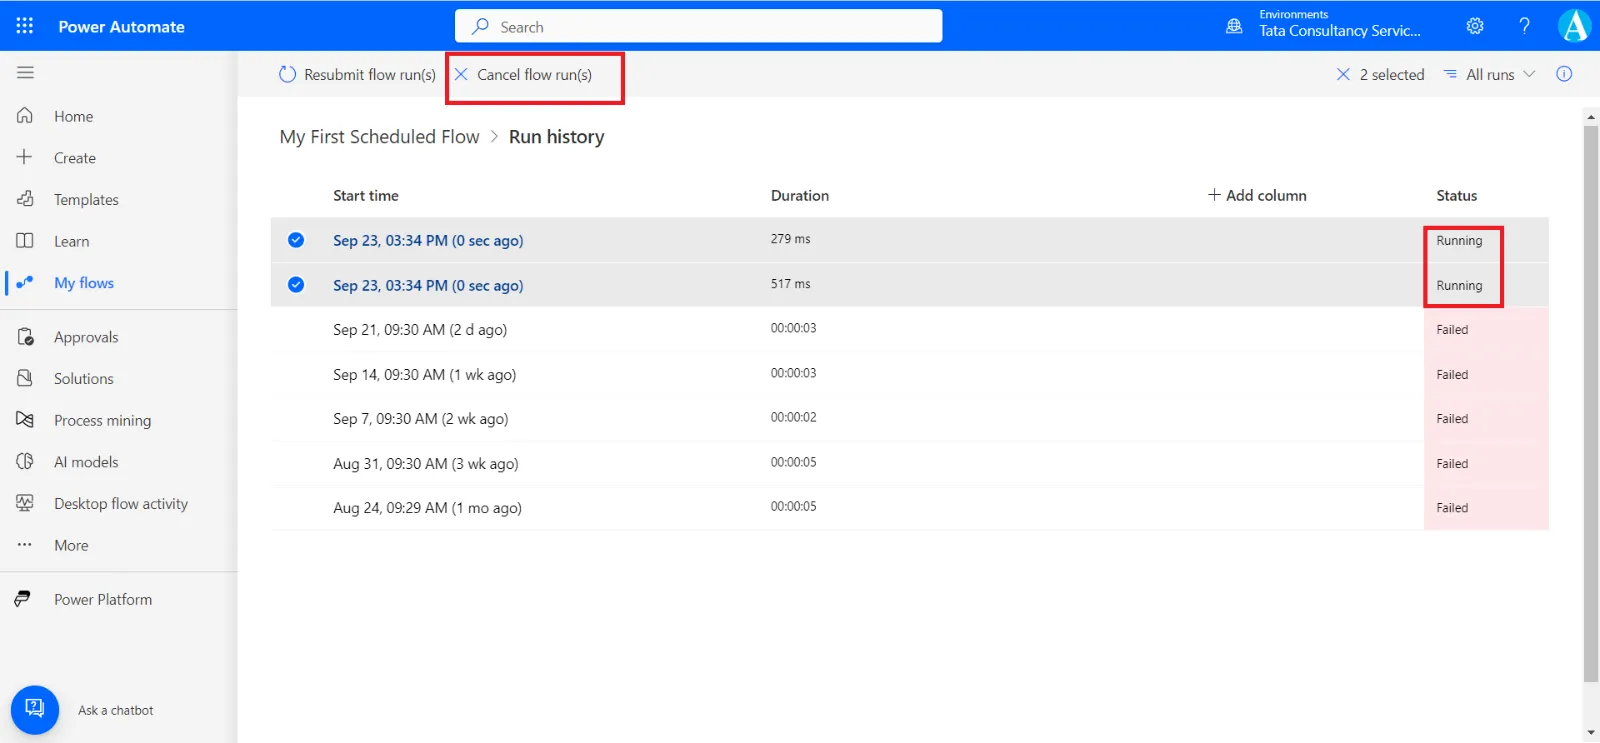Click the Learn book icon

25,240
